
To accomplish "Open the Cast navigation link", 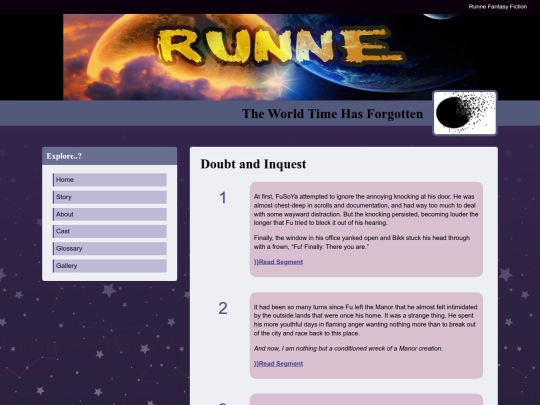I will click(x=110, y=231).
